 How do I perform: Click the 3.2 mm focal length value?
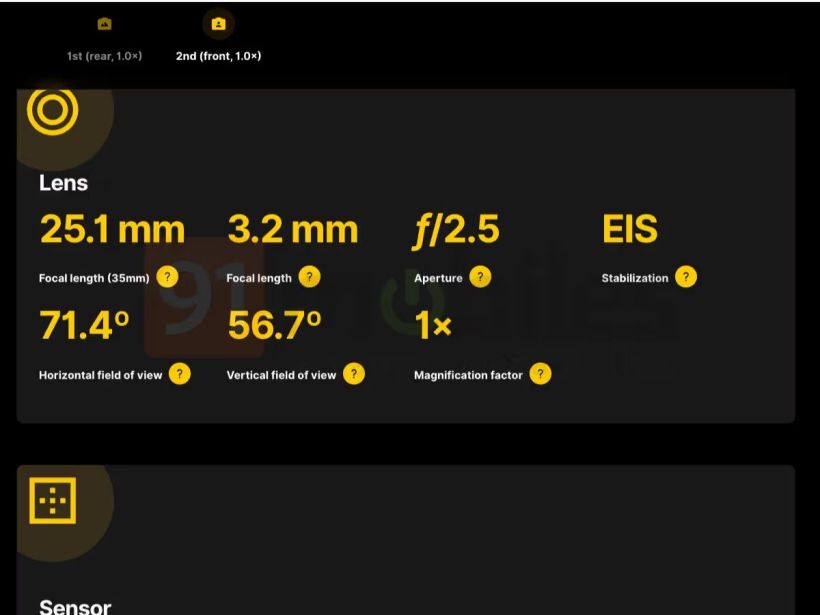click(x=292, y=230)
